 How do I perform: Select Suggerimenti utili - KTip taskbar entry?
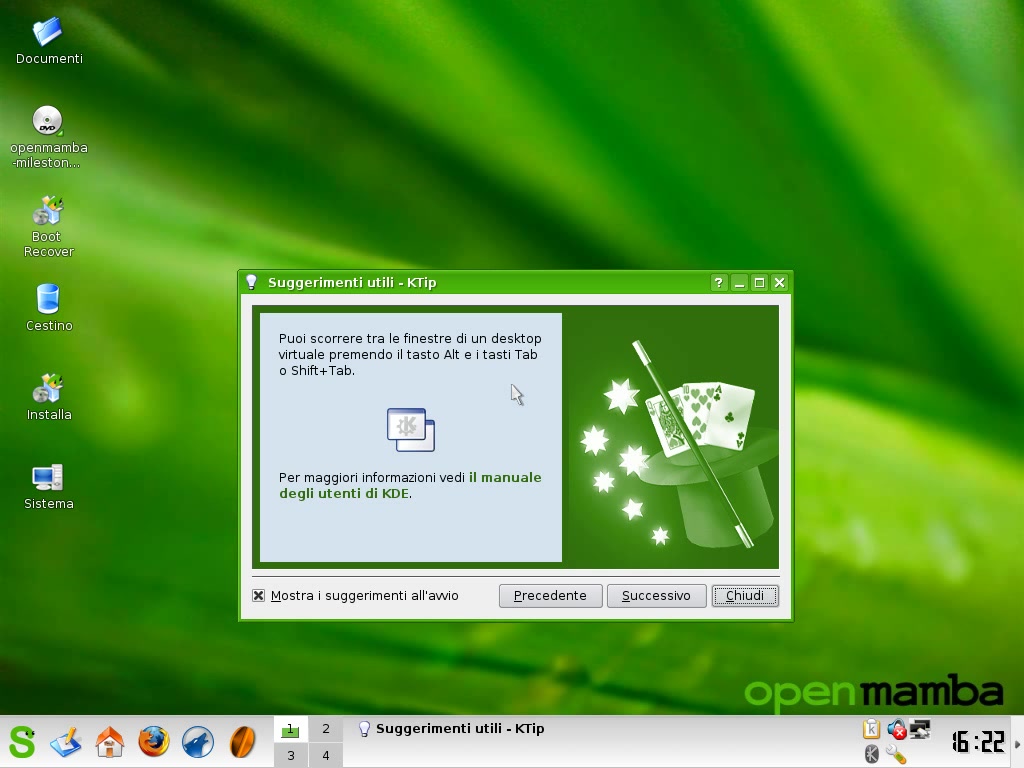(x=452, y=729)
